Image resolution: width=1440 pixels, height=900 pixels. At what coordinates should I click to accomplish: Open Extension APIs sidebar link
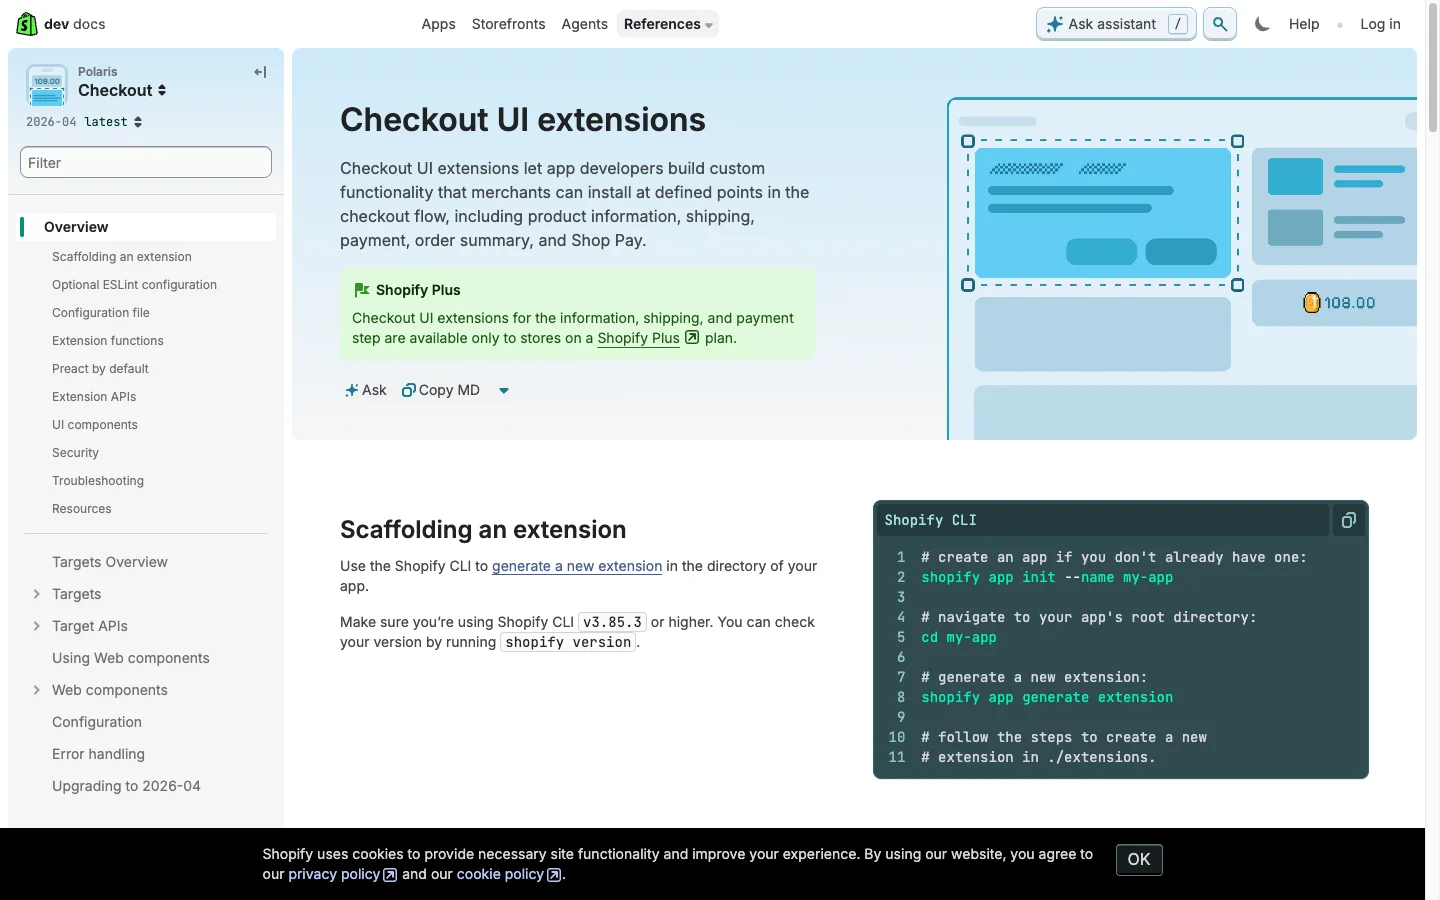[x=94, y=397]
